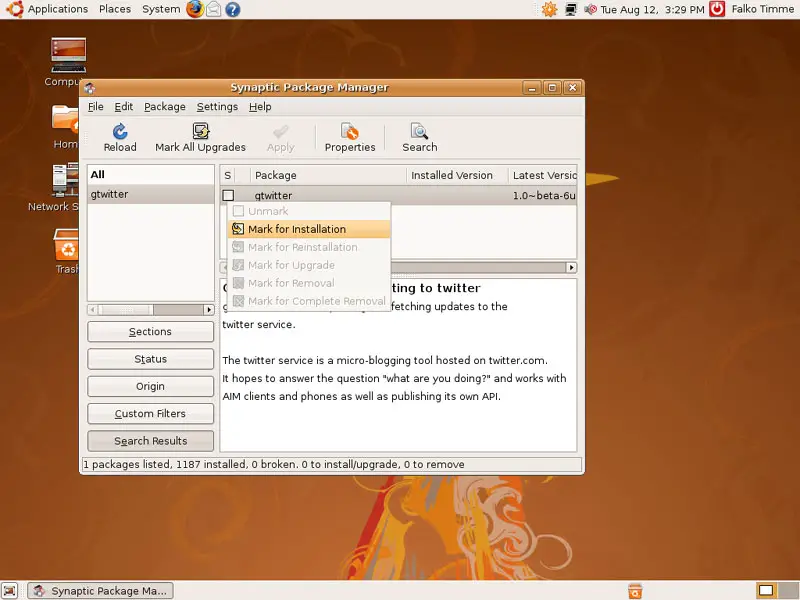Click Mark for Reinstallation entry
This screenshot has height=600, width=800.
pos(309,247)
